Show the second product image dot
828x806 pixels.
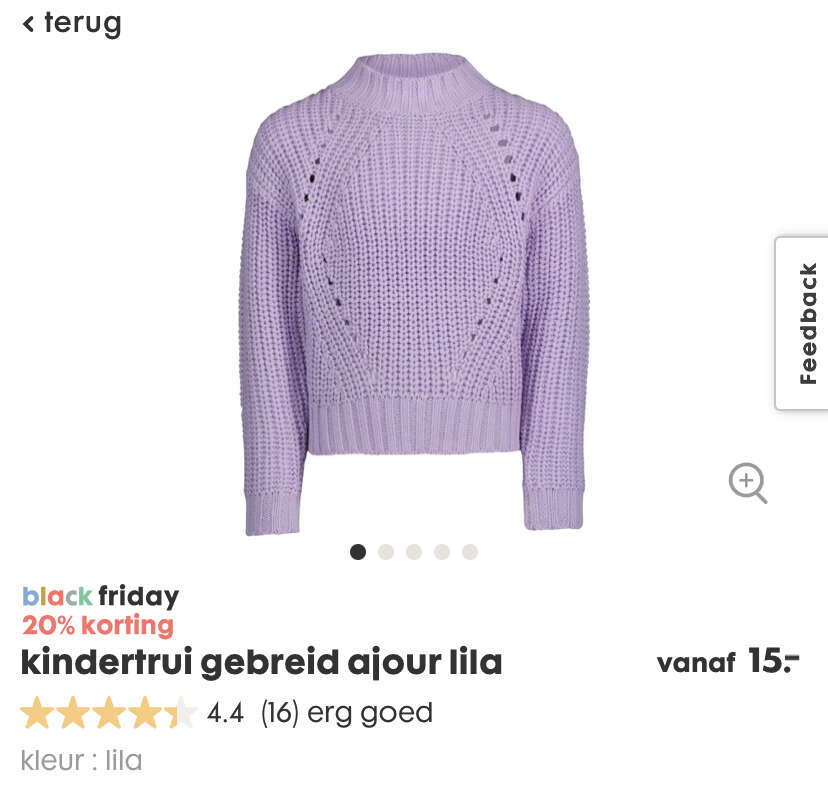pyautogui.click(x=386, y=552)
